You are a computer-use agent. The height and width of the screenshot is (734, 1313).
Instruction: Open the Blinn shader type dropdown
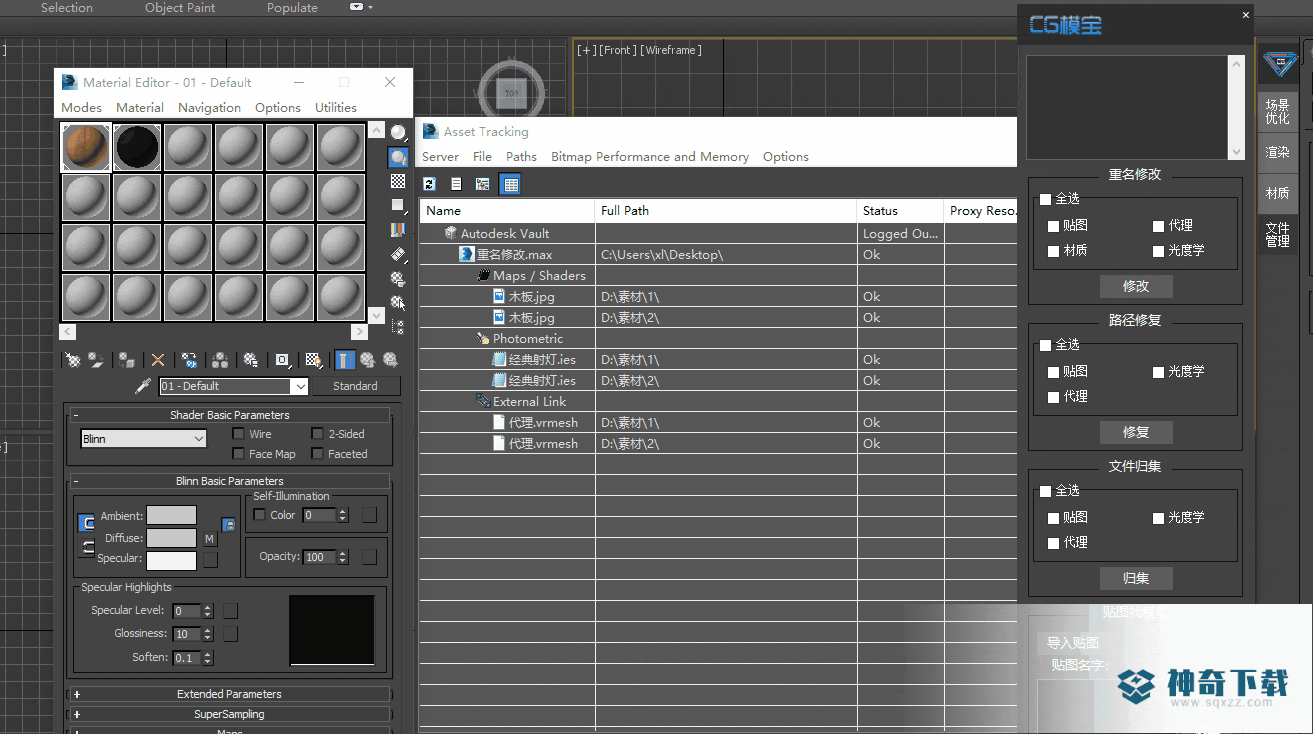pyautogui.click(x=144, y=439)
